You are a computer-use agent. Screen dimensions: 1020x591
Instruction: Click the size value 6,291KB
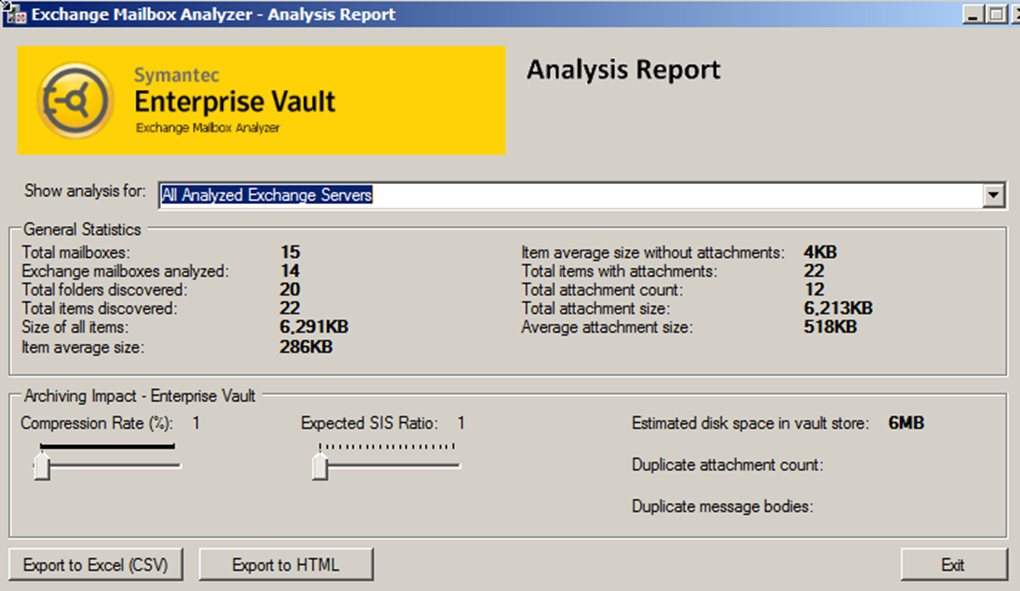314,327
